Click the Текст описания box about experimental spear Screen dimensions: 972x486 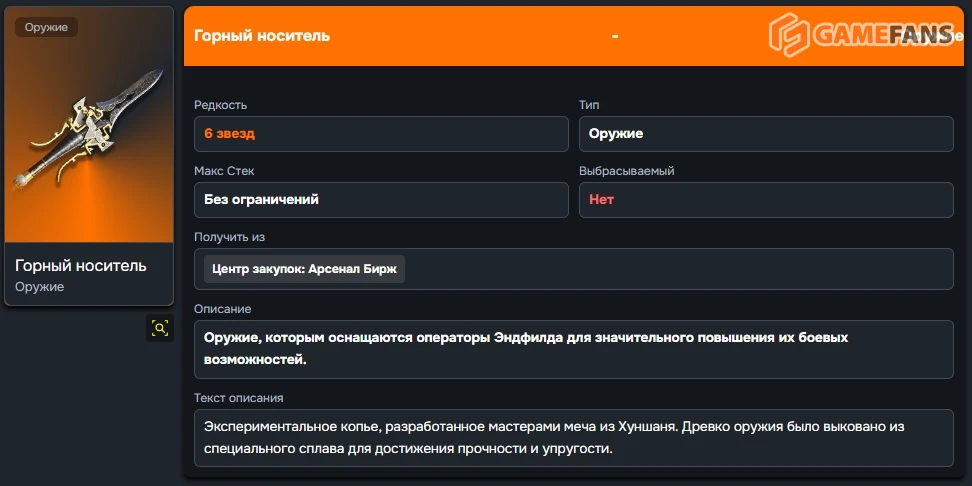(573, 437)
